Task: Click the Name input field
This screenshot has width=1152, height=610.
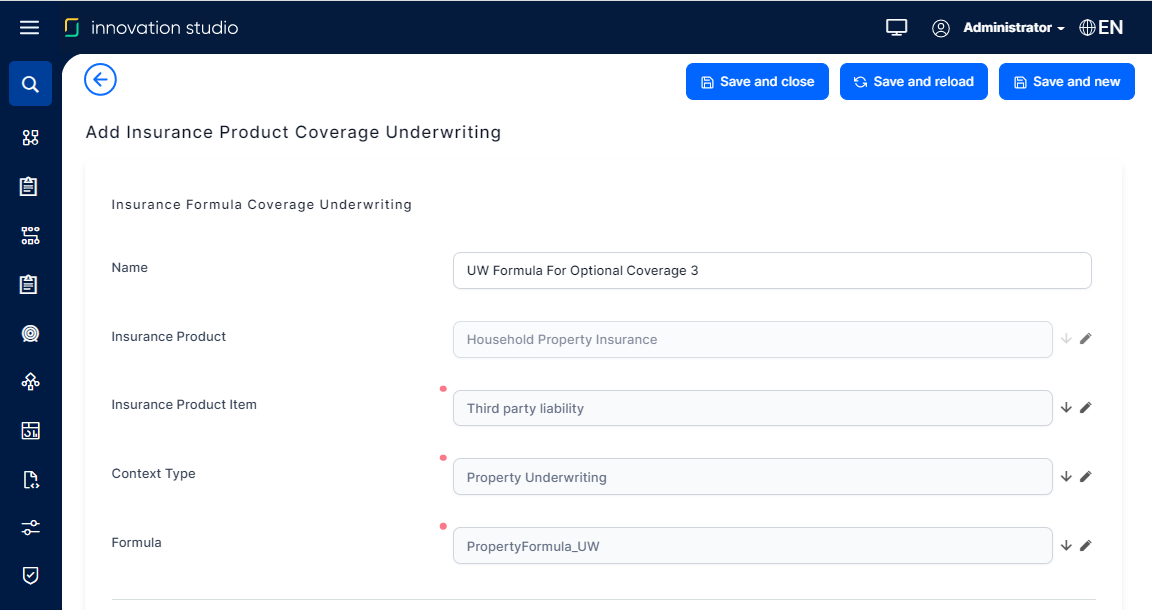Action: (771, 271)
